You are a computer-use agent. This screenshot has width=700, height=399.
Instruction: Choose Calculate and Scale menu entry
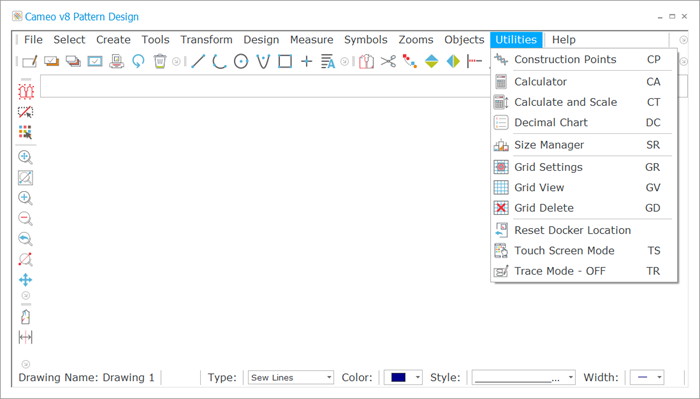point(584,102)
